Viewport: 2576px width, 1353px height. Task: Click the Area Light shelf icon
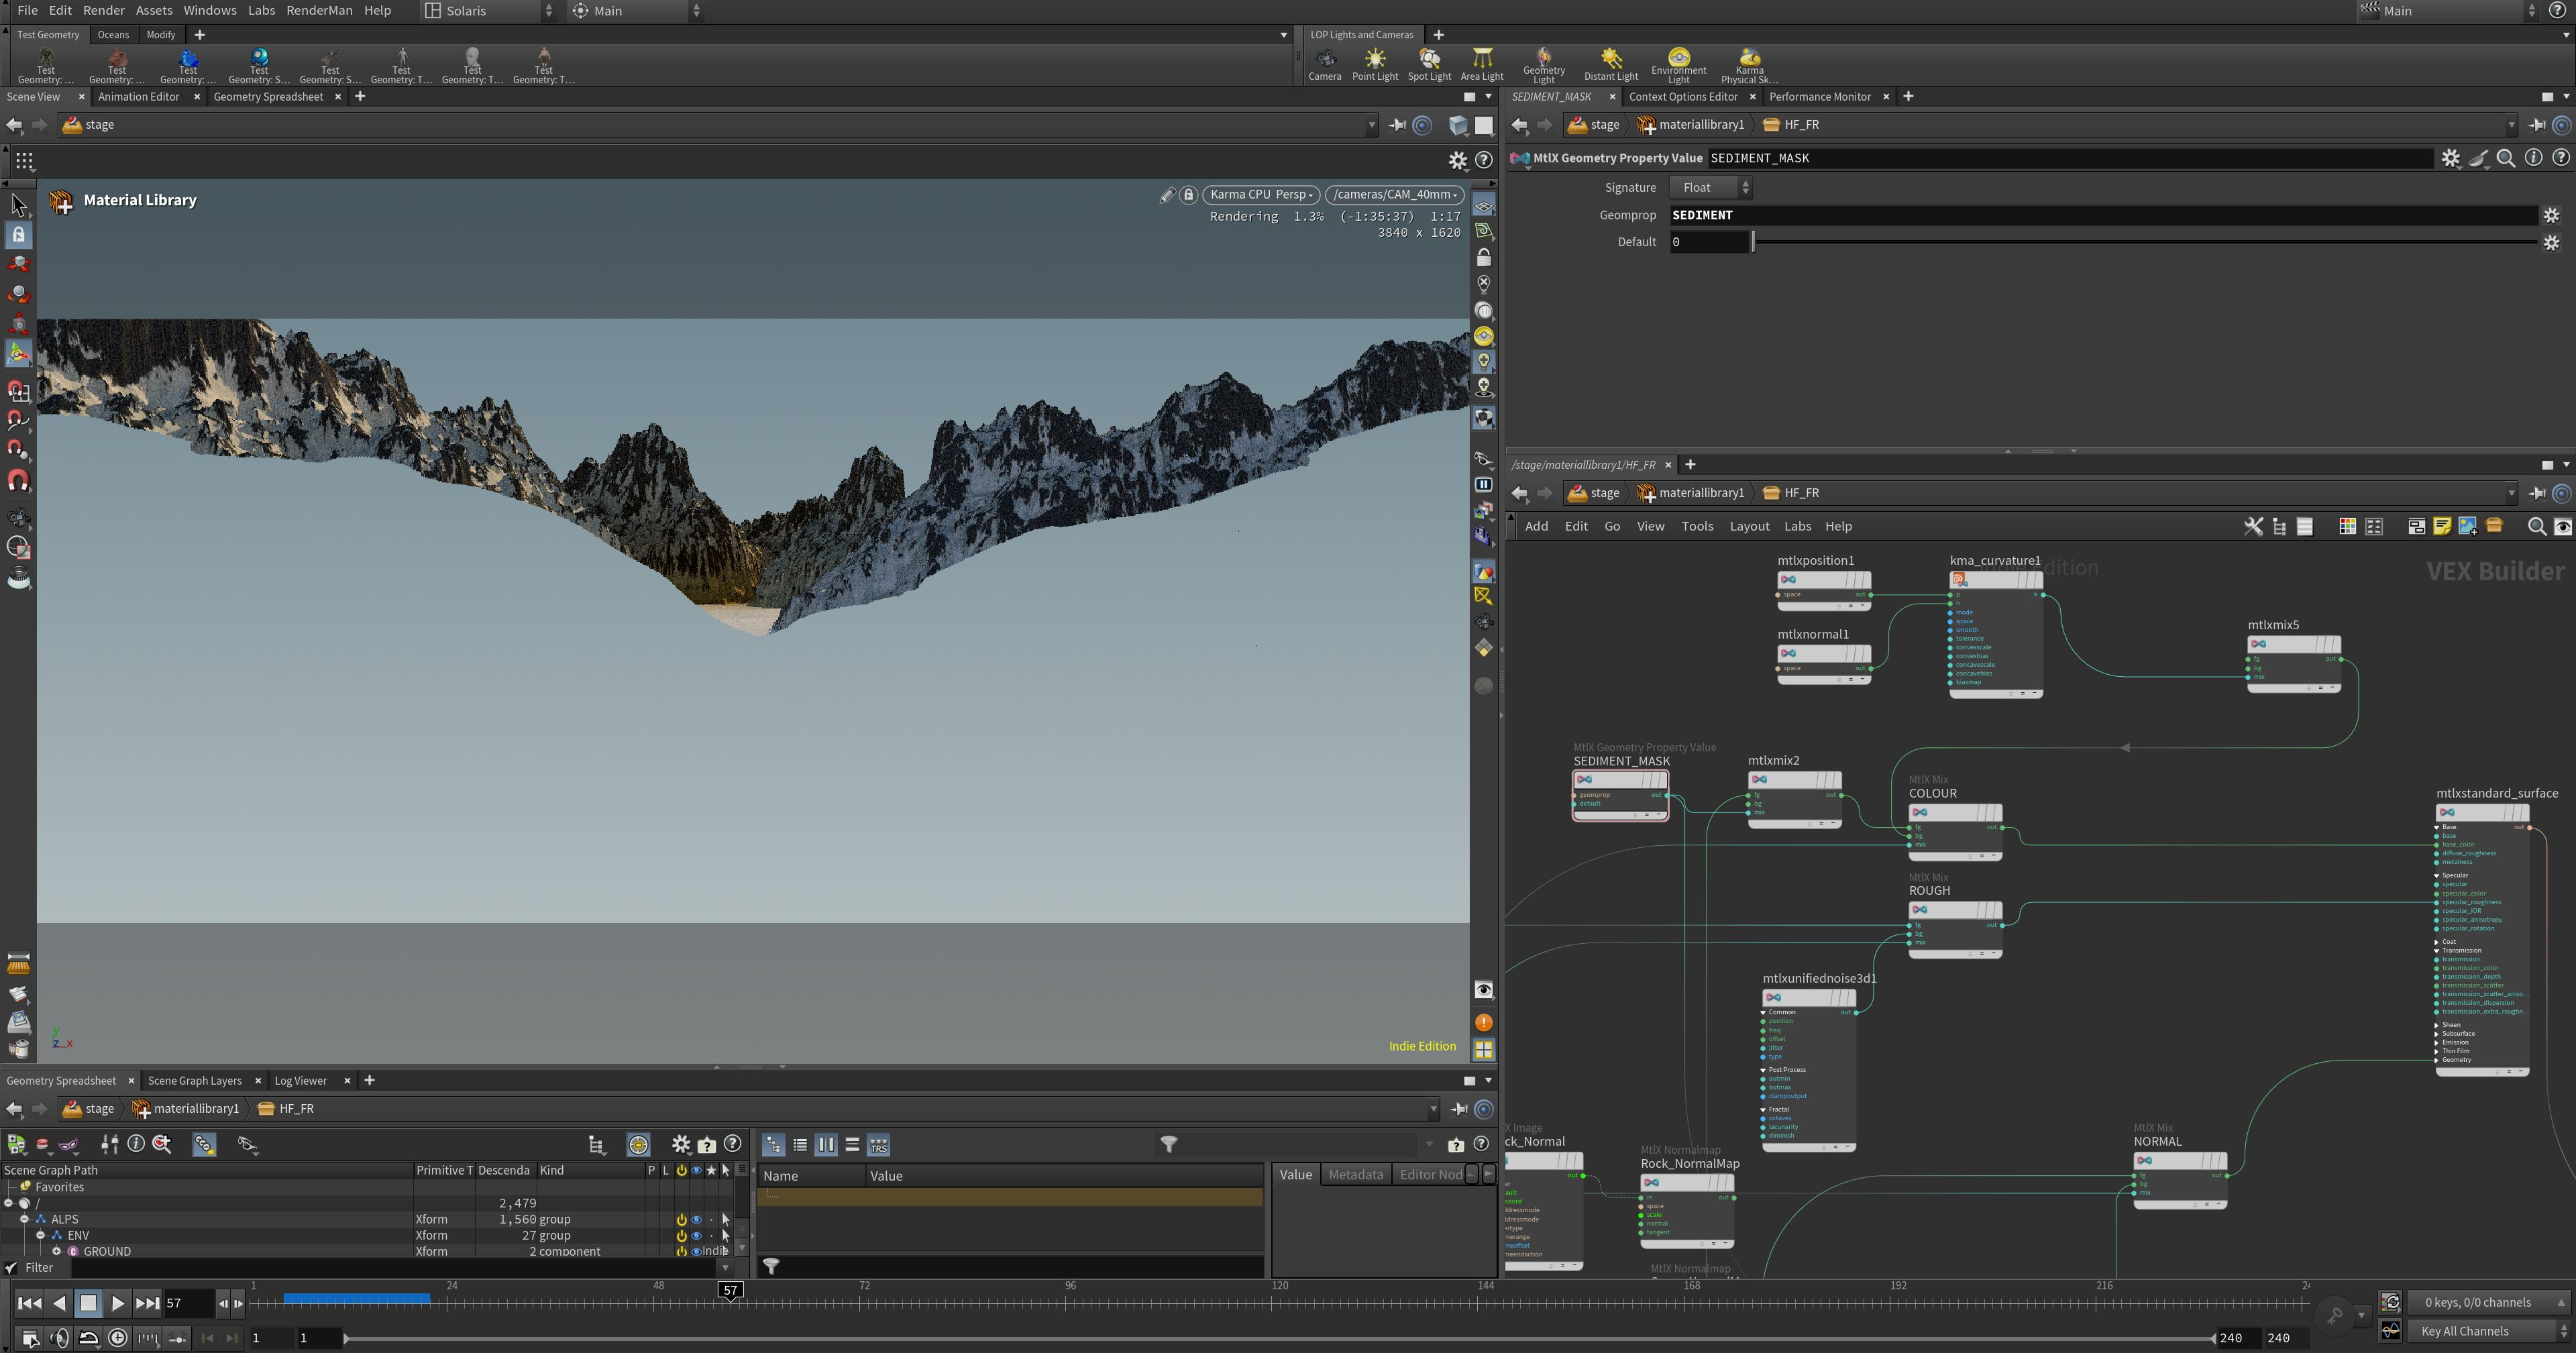point(1481,63)
